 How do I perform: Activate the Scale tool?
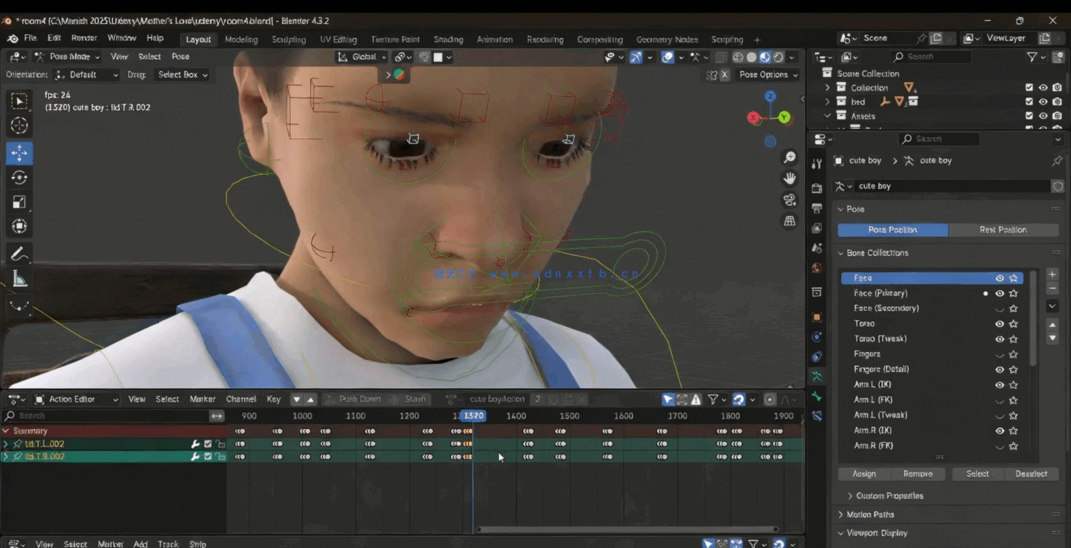click(19, 202)
